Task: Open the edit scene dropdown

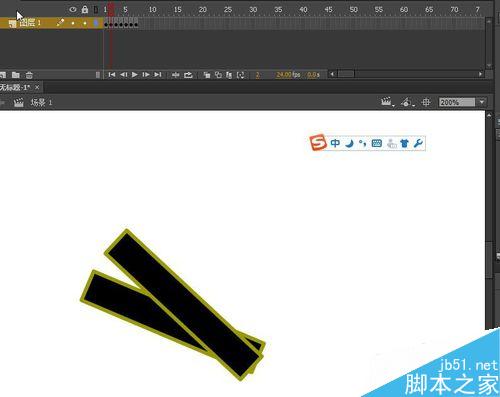Action: click(x=387, y=102)
